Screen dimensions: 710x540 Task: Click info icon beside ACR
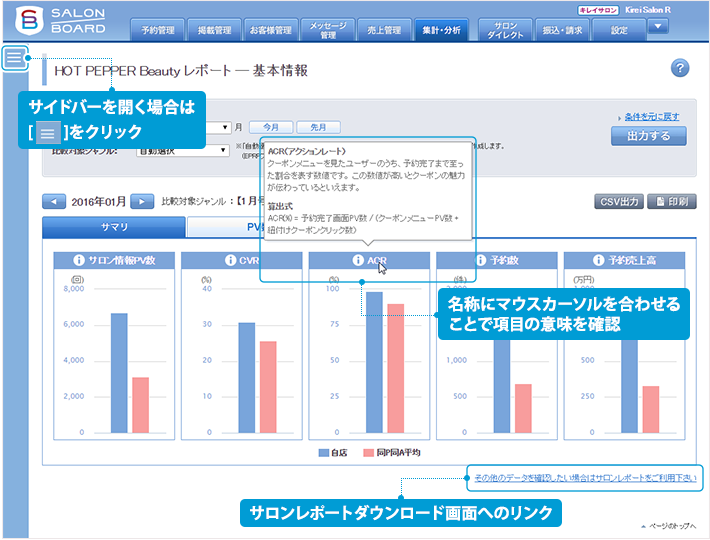point(357,260)
